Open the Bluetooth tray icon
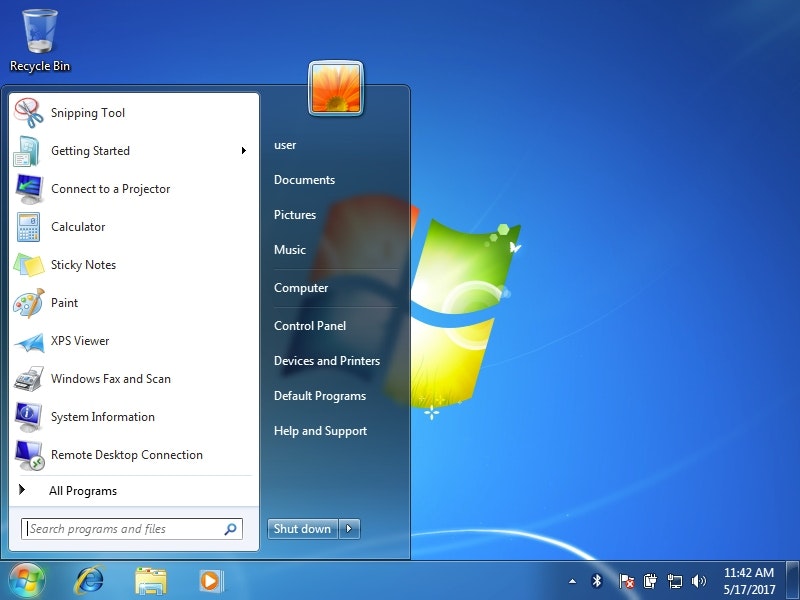Viewport: 800px width, 600px height. (x=597, y=580)
